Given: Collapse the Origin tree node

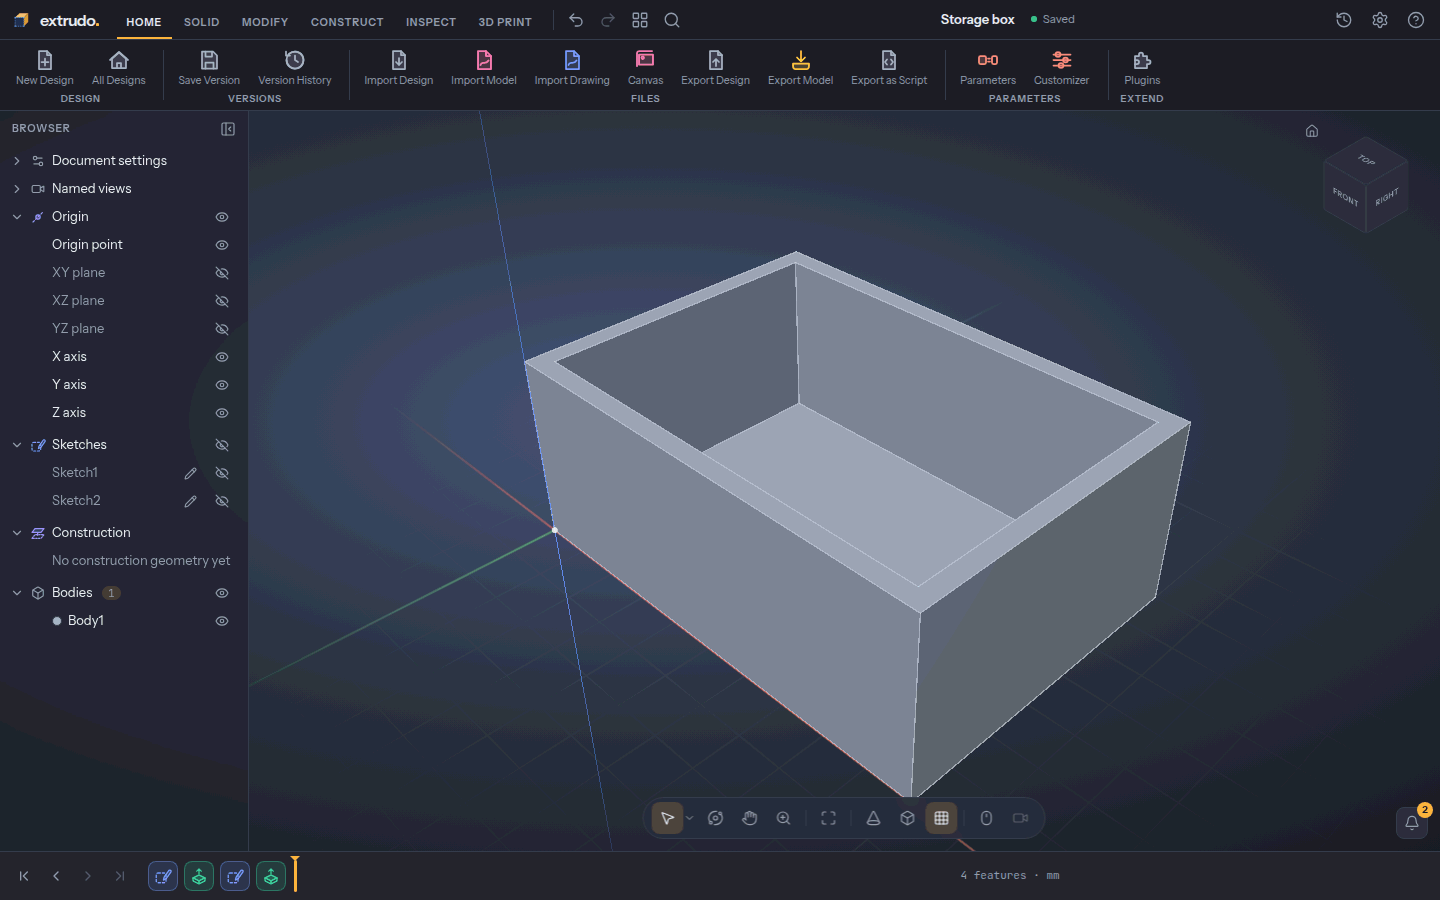Looking at the screenshot, I should coord(17,217).
